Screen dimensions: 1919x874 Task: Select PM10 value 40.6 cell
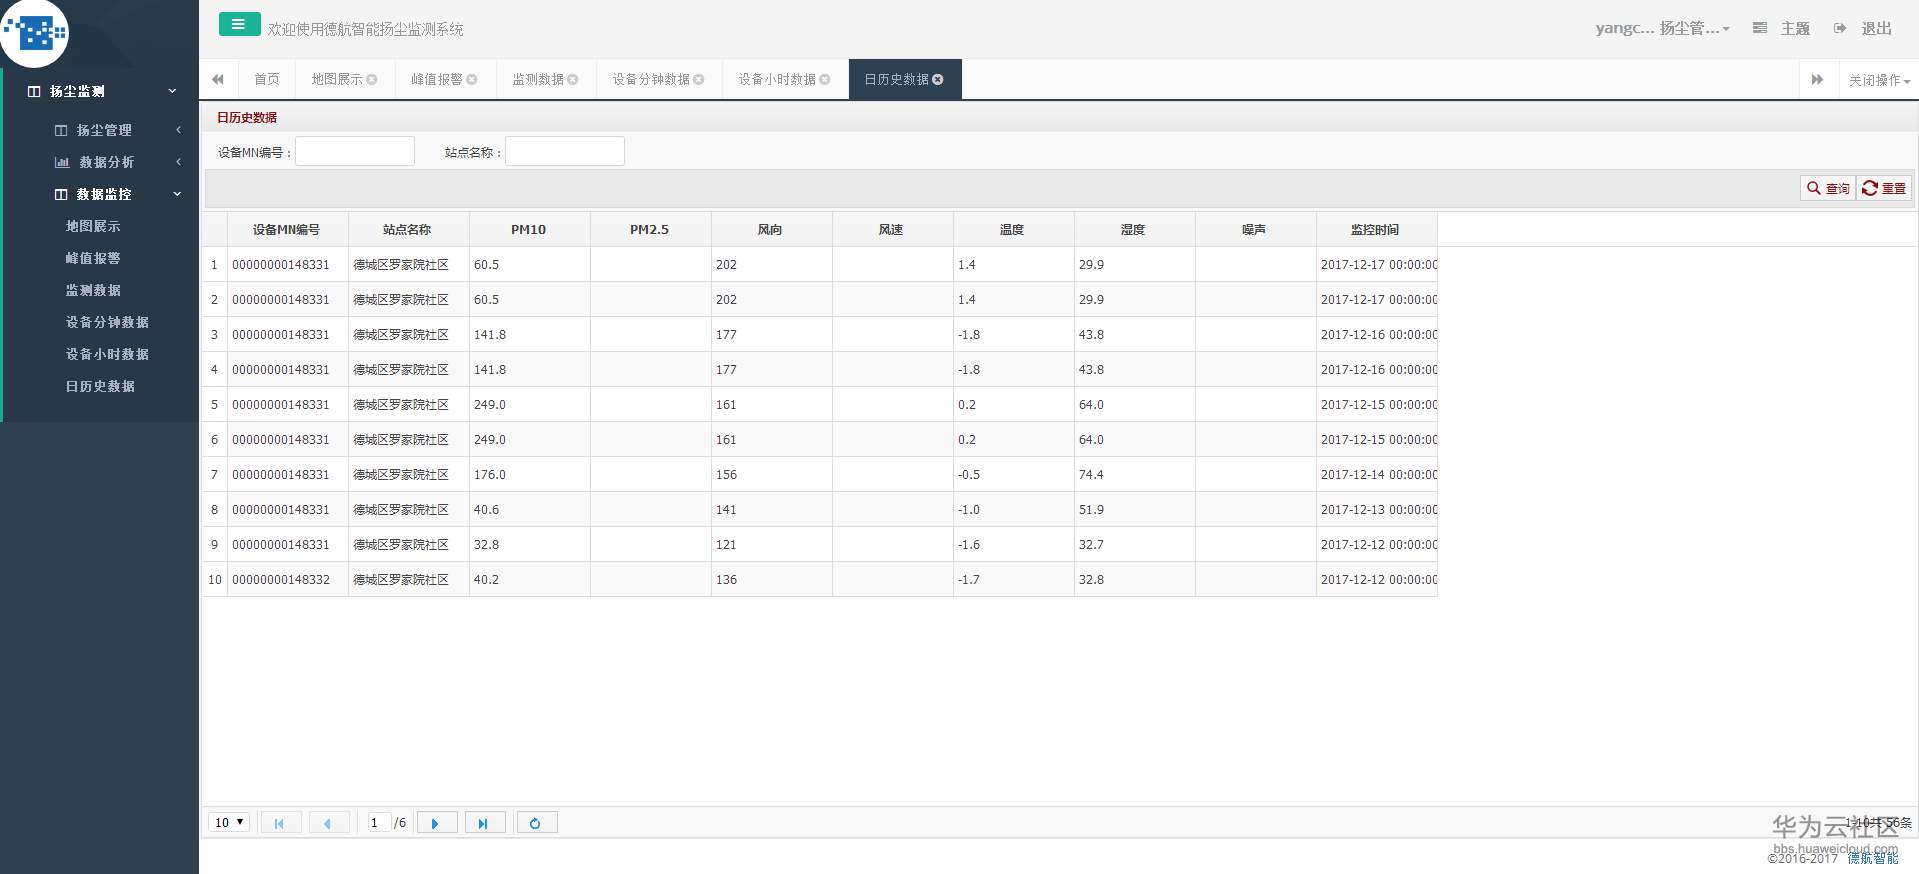(529, 510)
